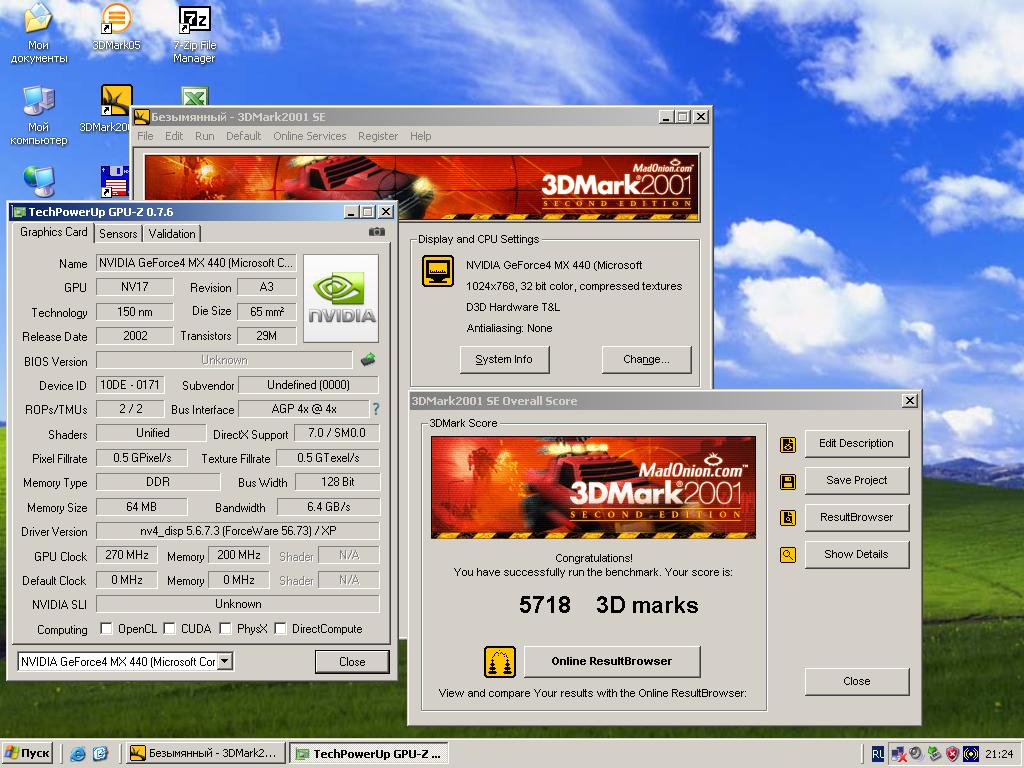1024x768 pixels.
Task: Open the Register menu in 3DMark2001
Action: (x=377, y=136)
